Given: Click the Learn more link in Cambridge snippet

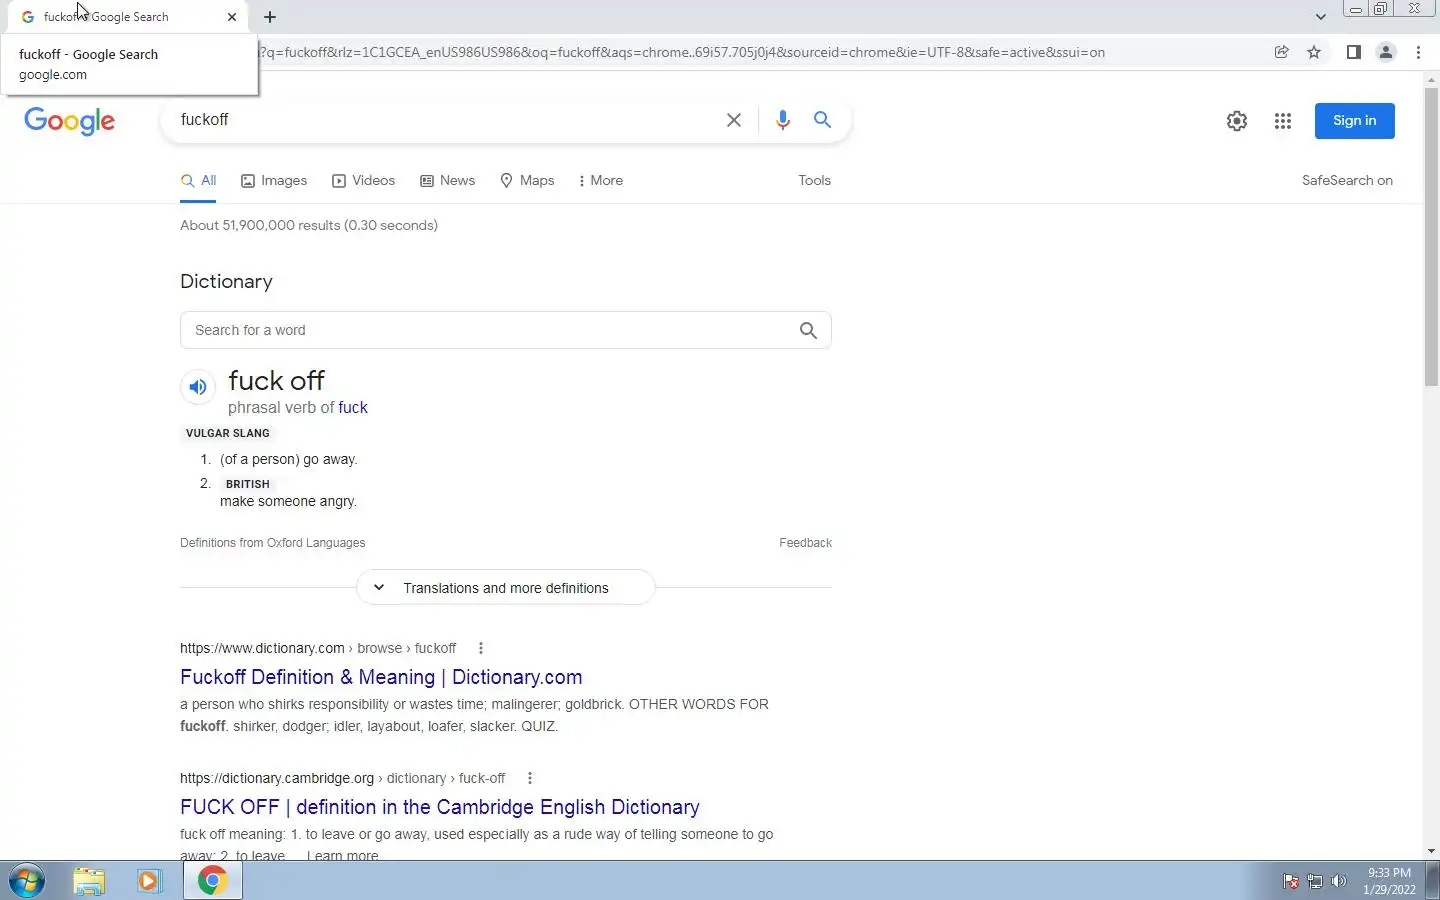Looking at the screenshot, I should pyautogui.click(x=342, y=855).
